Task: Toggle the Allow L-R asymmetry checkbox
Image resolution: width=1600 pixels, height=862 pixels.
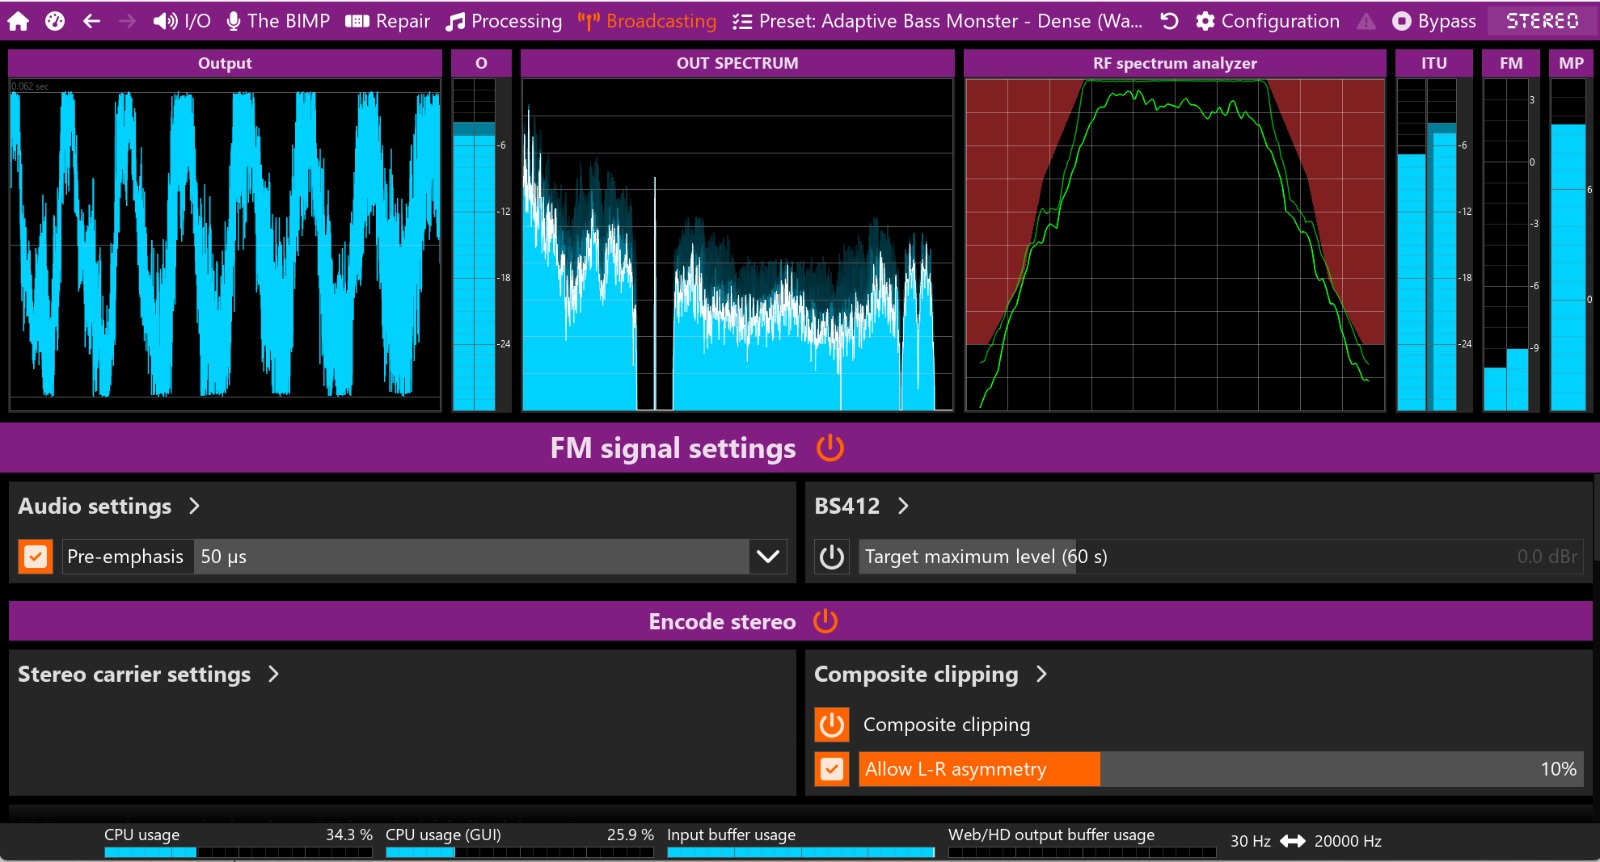Action: pos(832,769)
